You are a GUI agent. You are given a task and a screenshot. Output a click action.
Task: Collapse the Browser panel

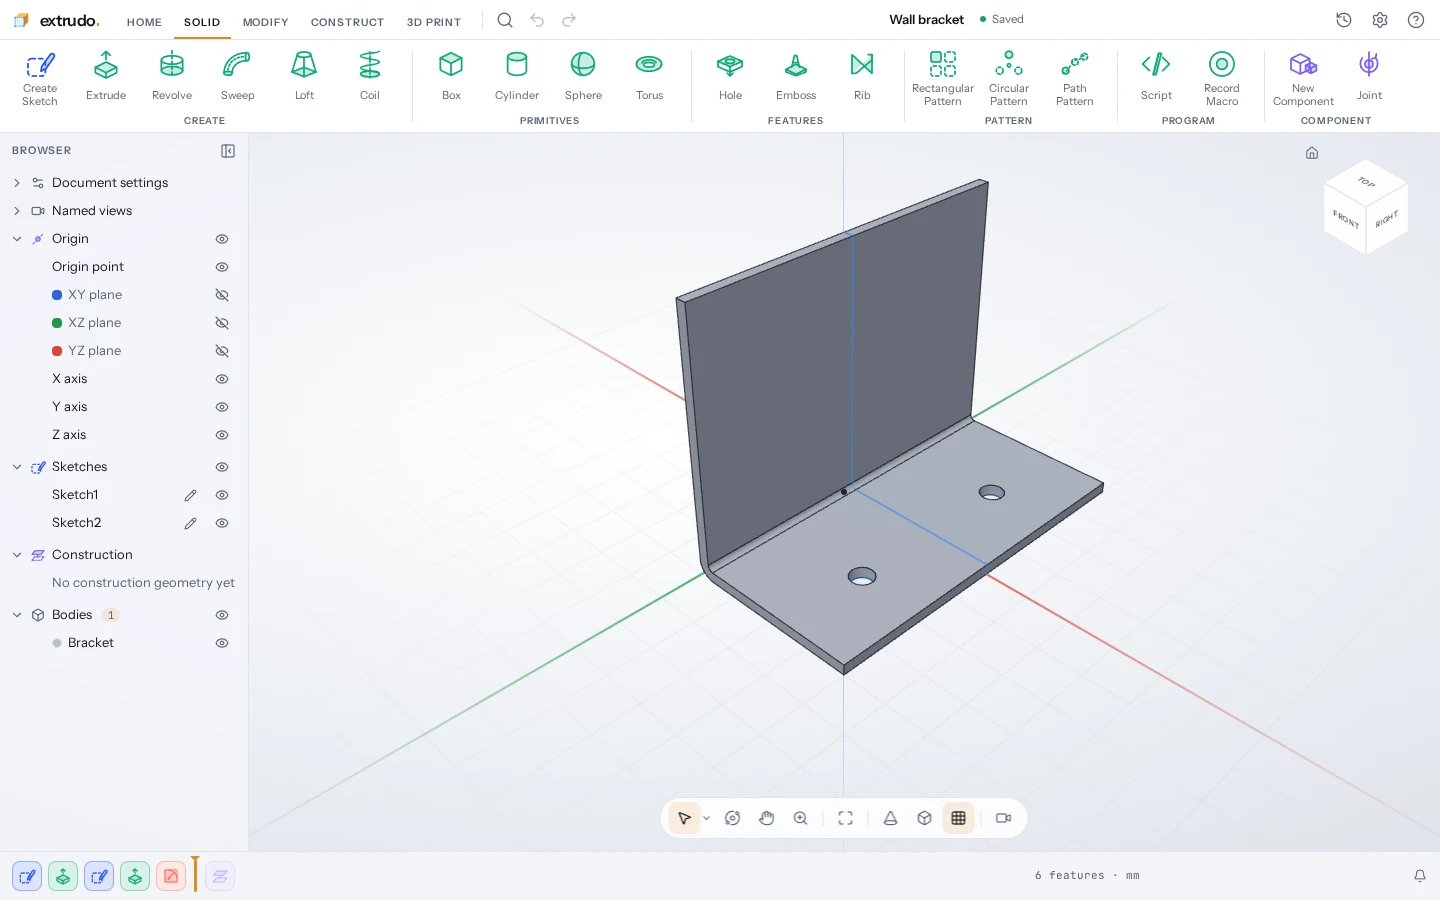[228, 151]
